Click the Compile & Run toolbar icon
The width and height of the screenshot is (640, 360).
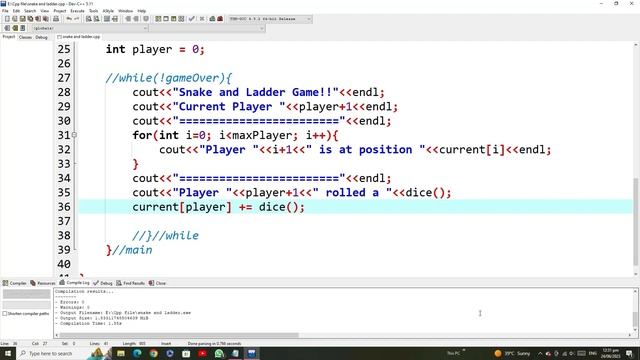point(173,19)
